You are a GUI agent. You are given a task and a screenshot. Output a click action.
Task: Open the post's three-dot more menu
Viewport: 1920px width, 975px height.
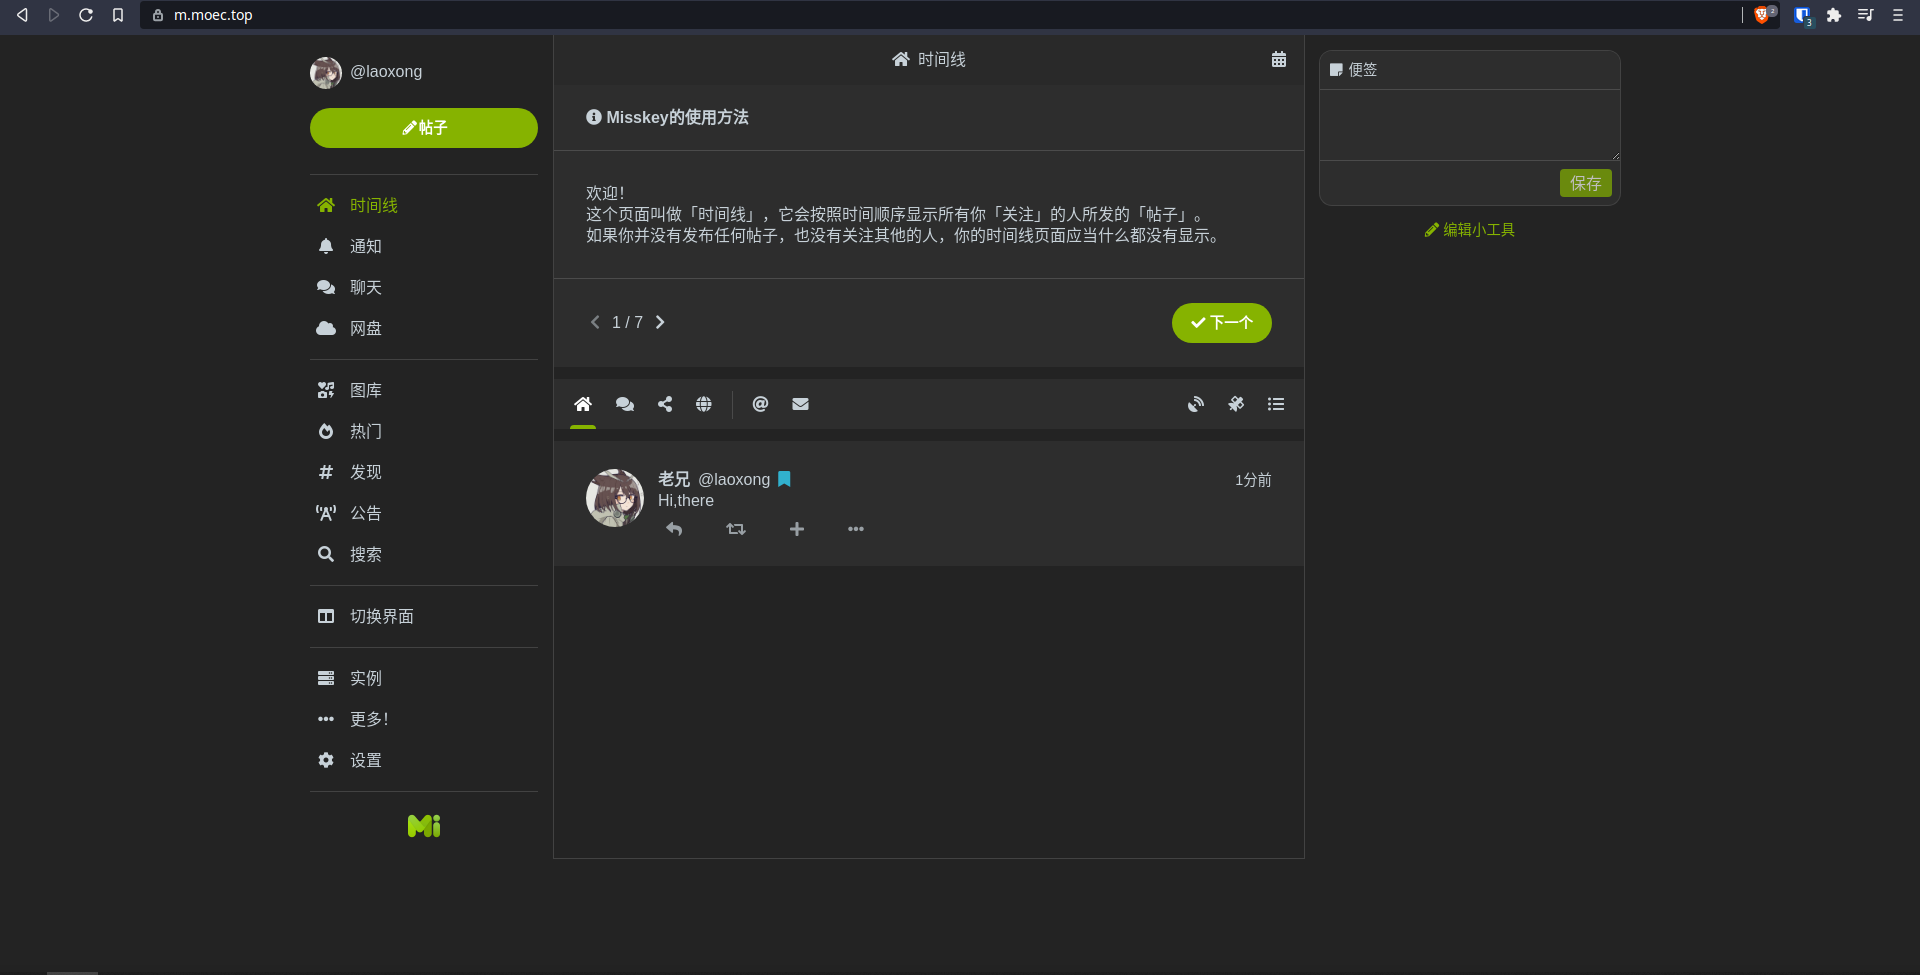pos(856,529)
